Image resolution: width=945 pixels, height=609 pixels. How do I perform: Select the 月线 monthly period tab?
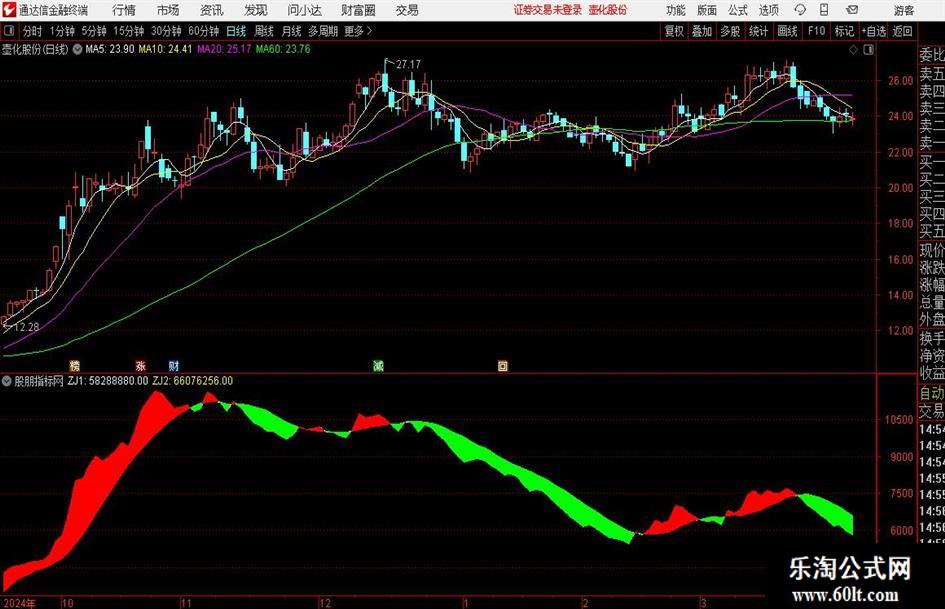click(291, 31)
